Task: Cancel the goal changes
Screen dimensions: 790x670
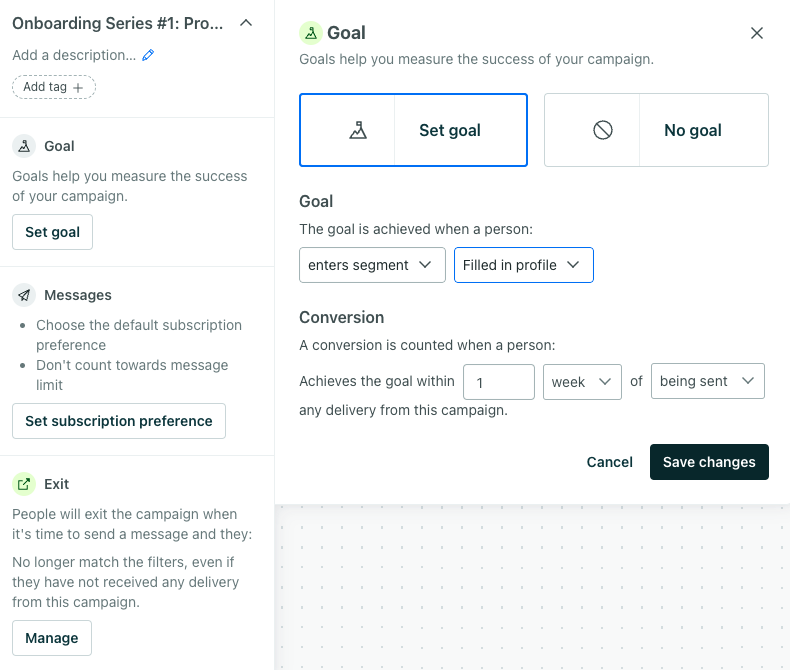Action: coord(609,462)
